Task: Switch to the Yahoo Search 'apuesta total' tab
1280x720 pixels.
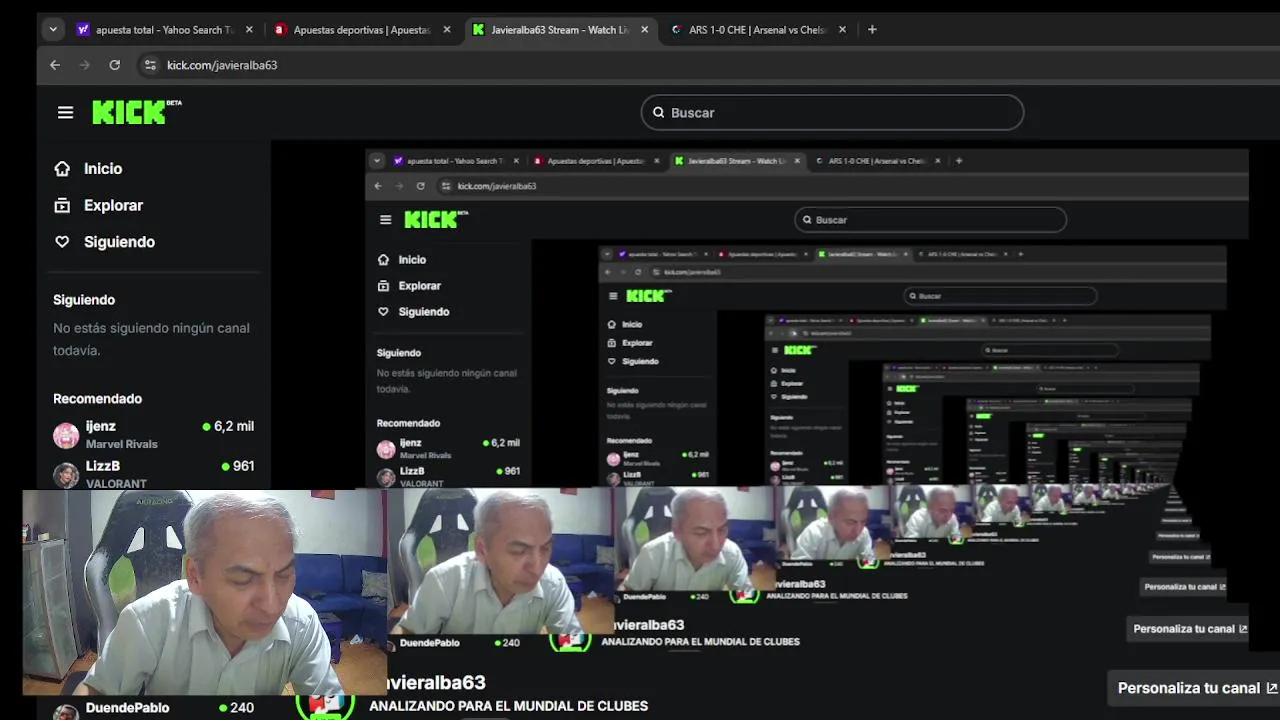Action: pos(166,30)
